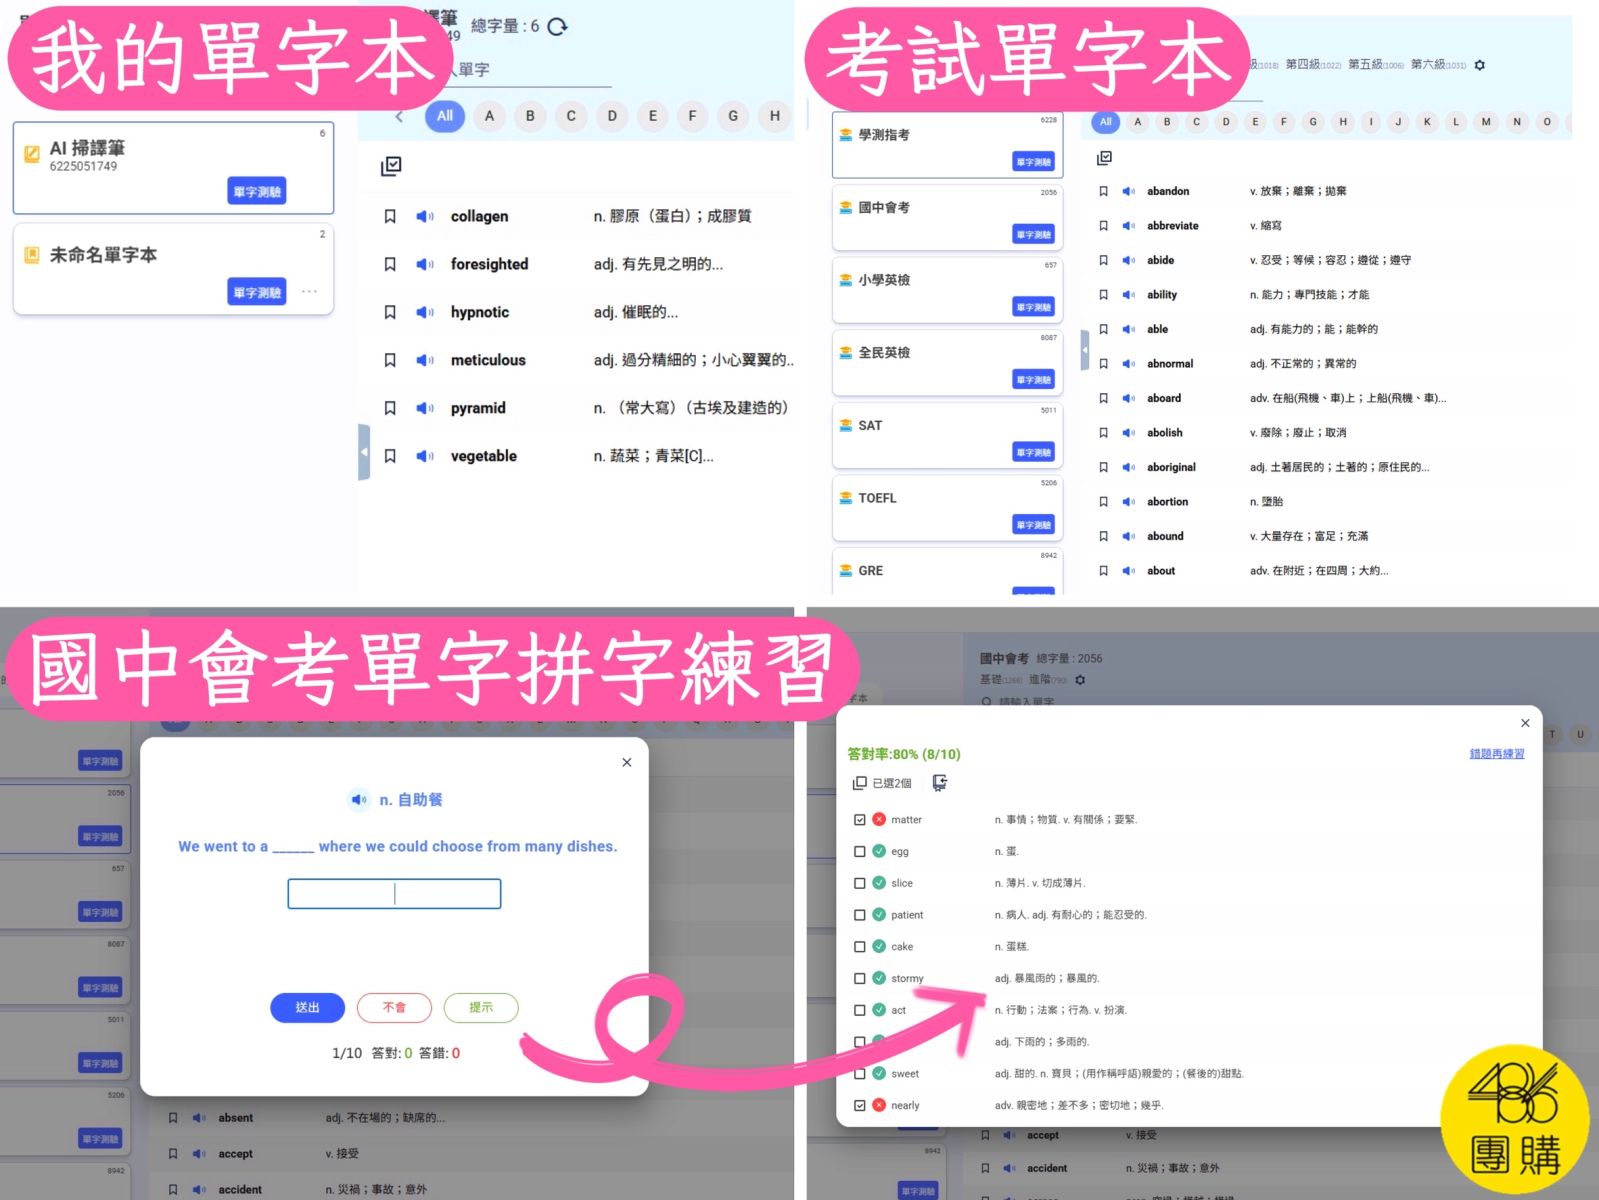Play pronunciation for the word collagen
Image resolution: width=1599 pixels, height=1200 pixels.
[x=425, y=217]
